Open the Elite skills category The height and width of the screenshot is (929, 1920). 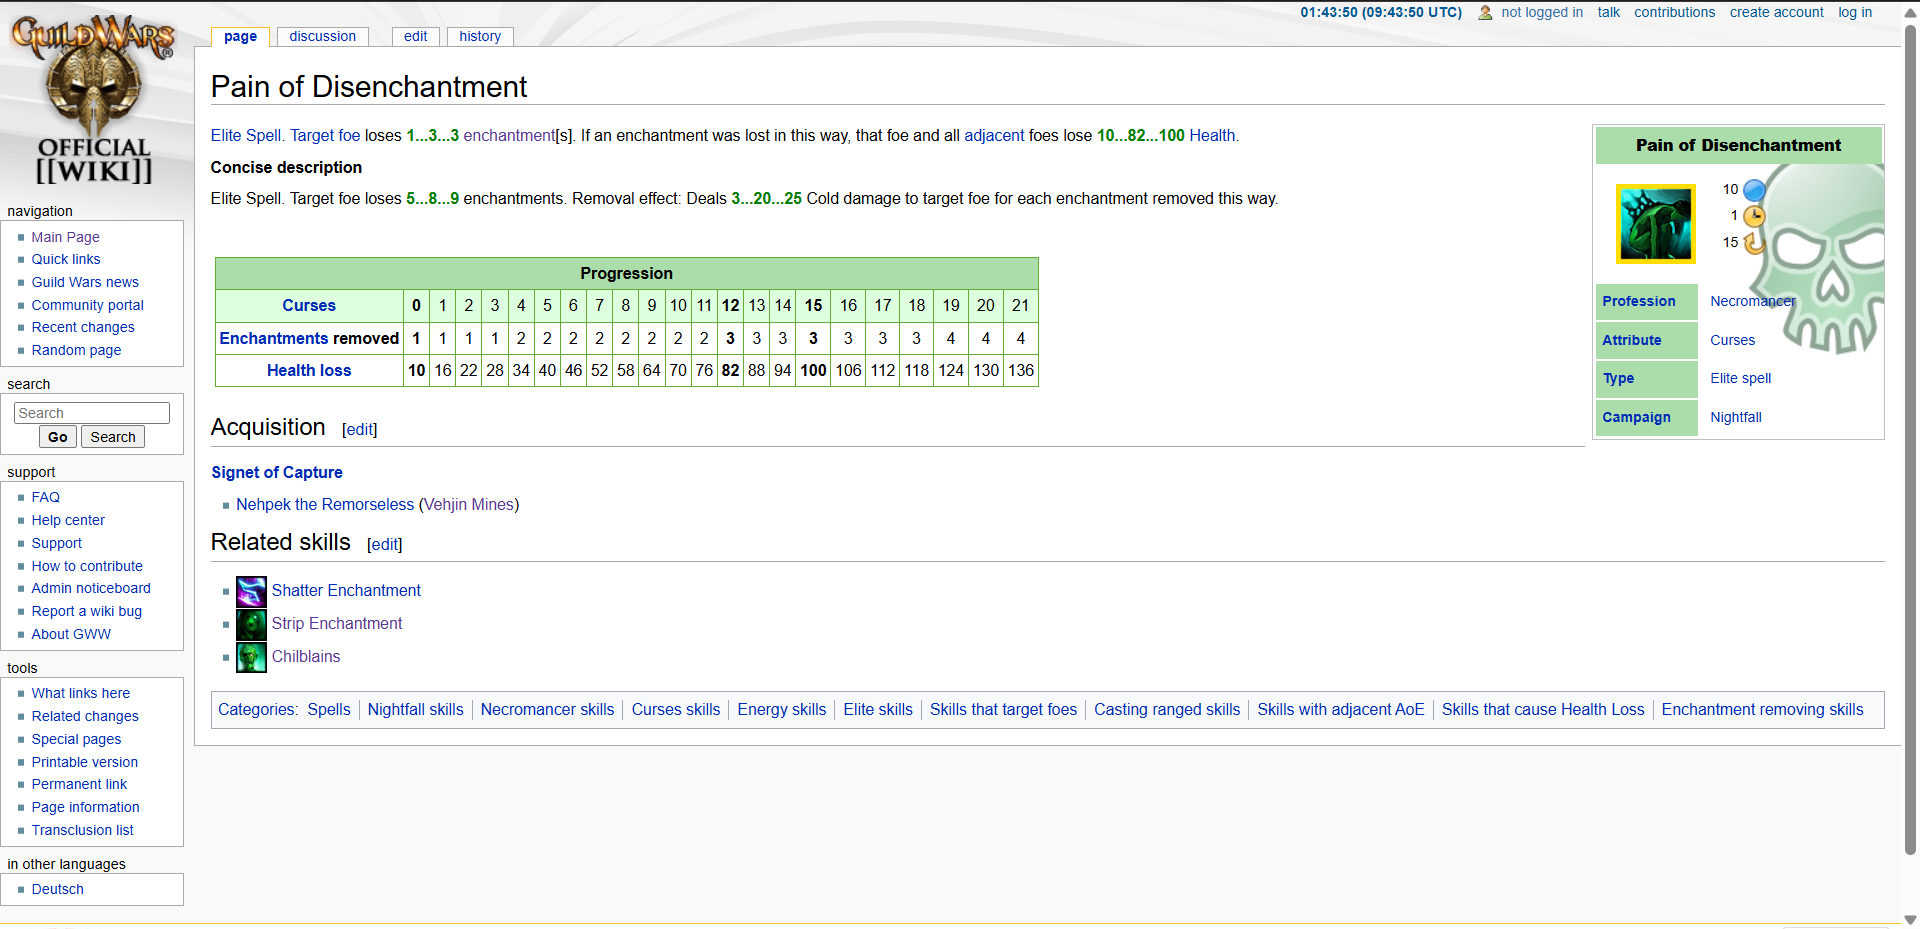tap(878, 709)
